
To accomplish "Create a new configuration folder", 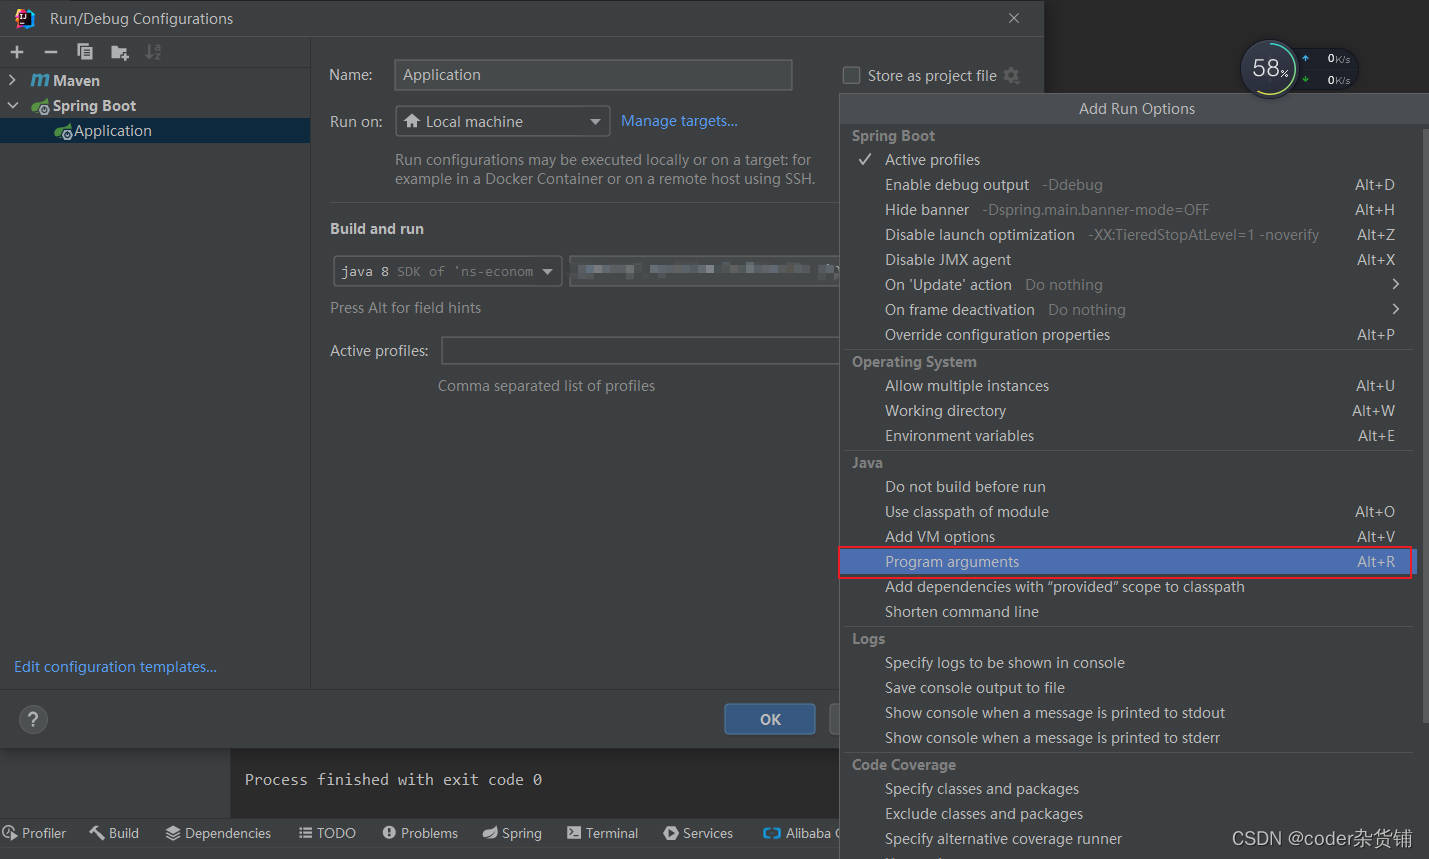I will tap(118, 51).
